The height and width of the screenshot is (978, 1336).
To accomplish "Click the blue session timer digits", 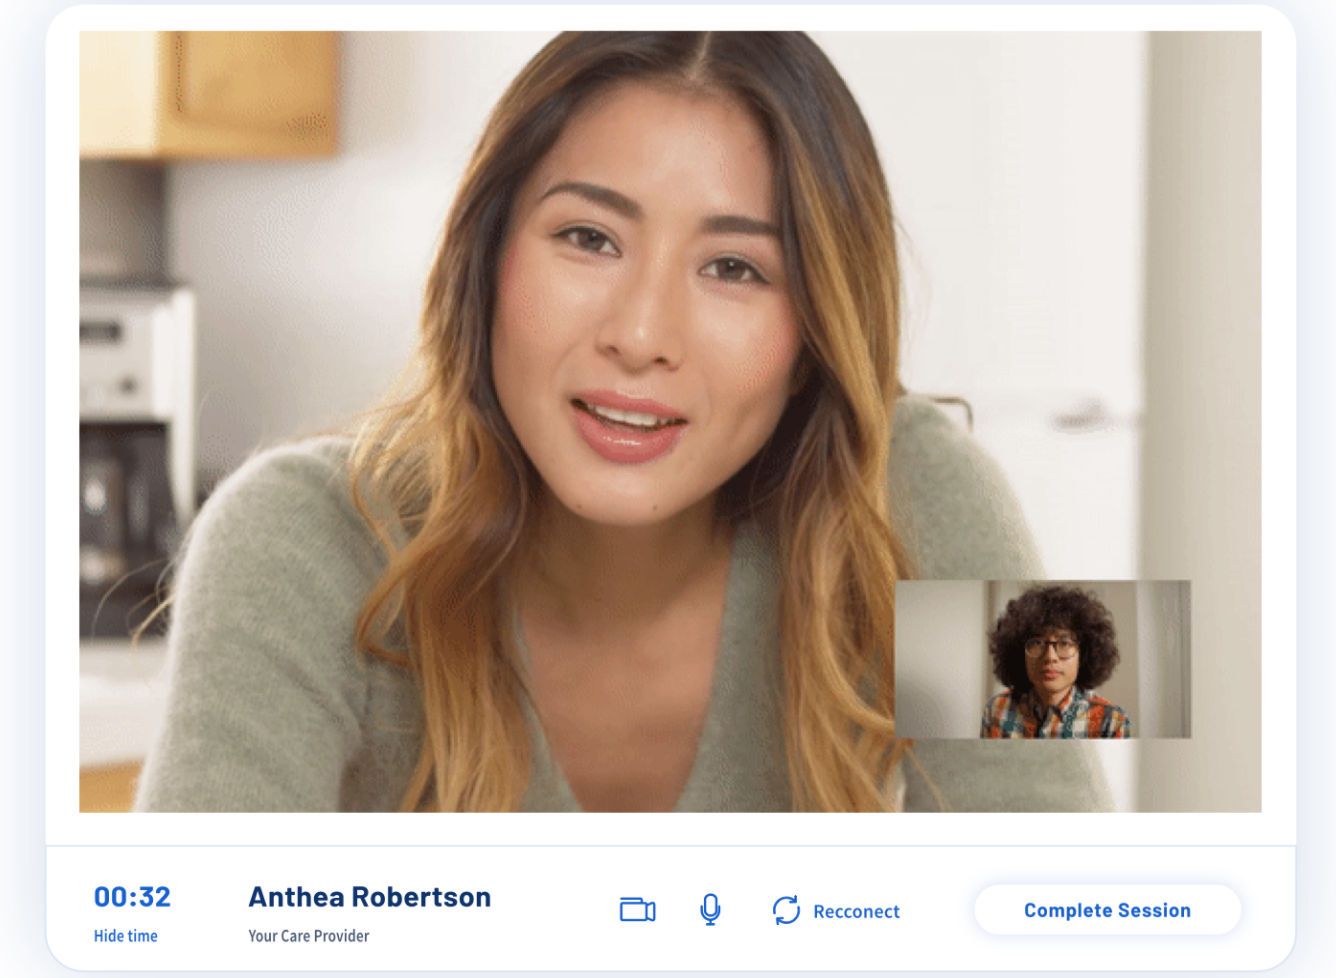I will point(132,897).
